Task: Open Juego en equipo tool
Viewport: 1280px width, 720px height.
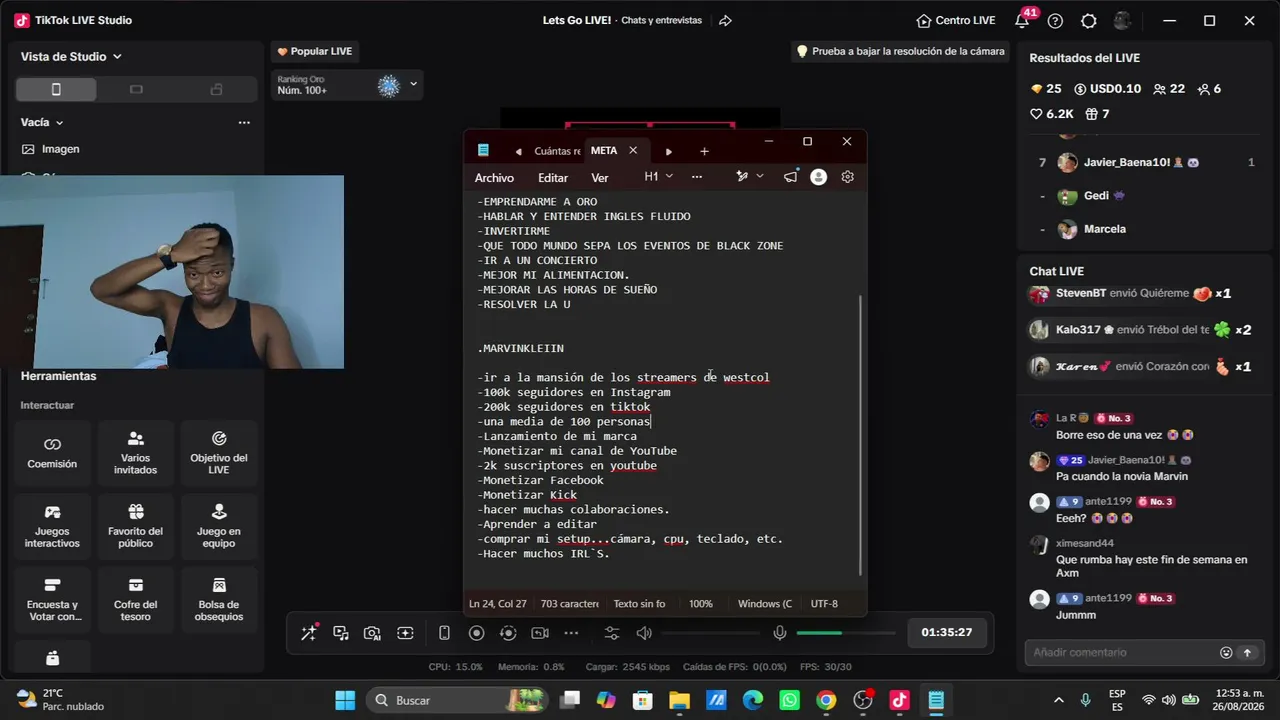Action: click(x=219, y=526)
